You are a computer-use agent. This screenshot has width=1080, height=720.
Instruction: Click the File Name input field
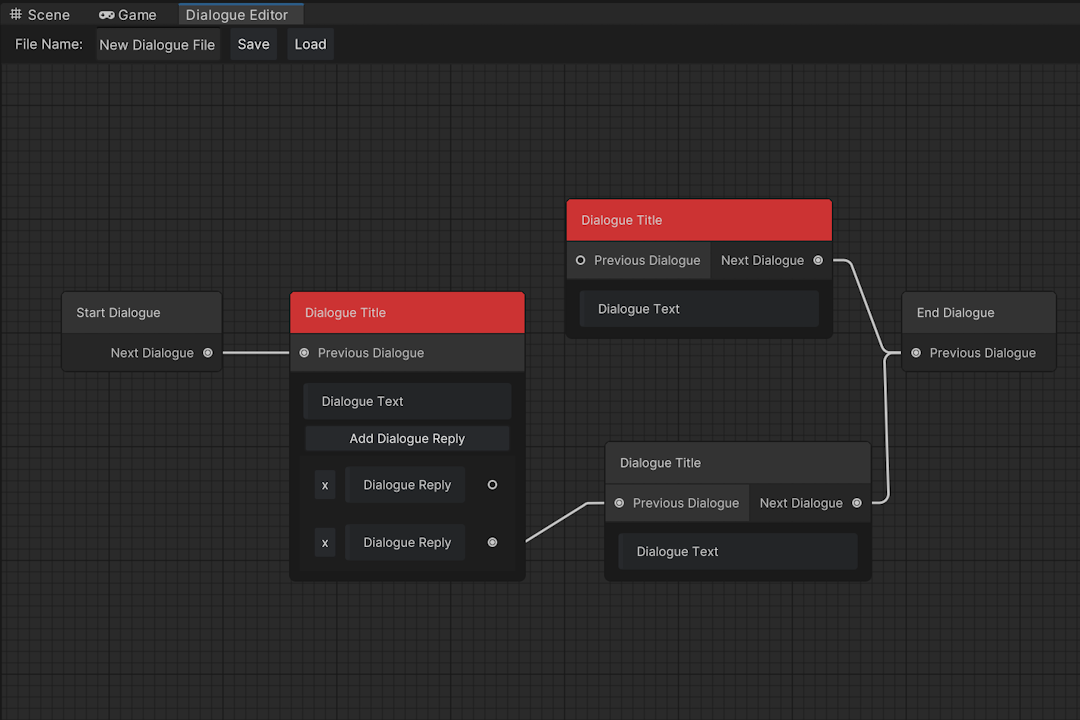pyautogui.click(x=158, y=45)
